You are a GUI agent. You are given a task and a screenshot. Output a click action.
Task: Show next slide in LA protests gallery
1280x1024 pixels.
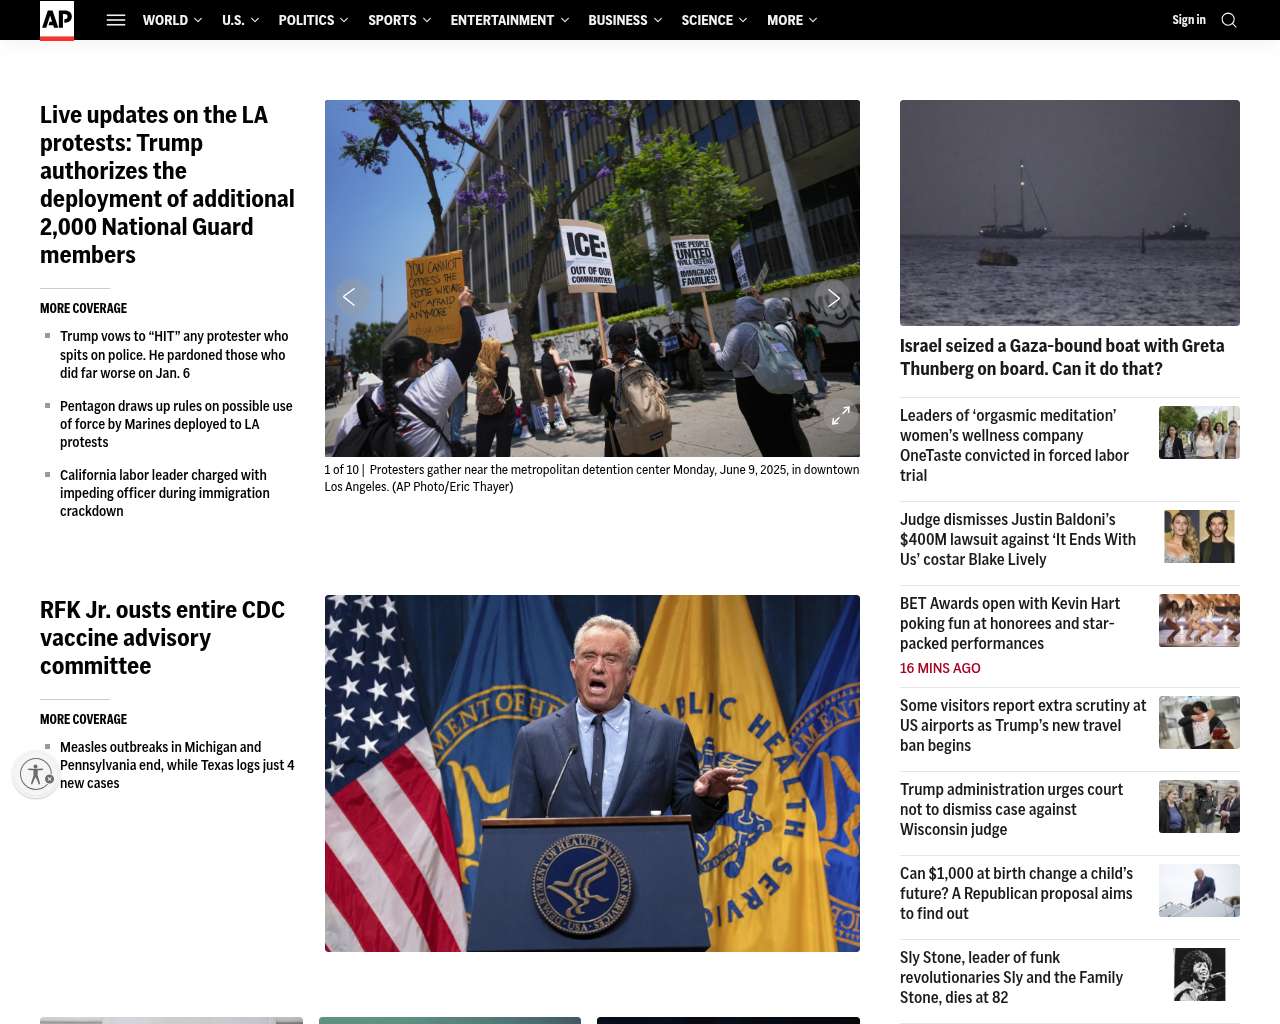click(833, 297)
